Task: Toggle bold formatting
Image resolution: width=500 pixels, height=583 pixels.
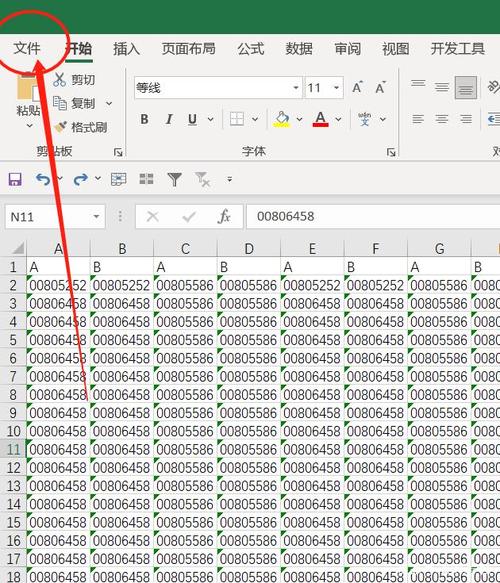Action: coord(145,119)
